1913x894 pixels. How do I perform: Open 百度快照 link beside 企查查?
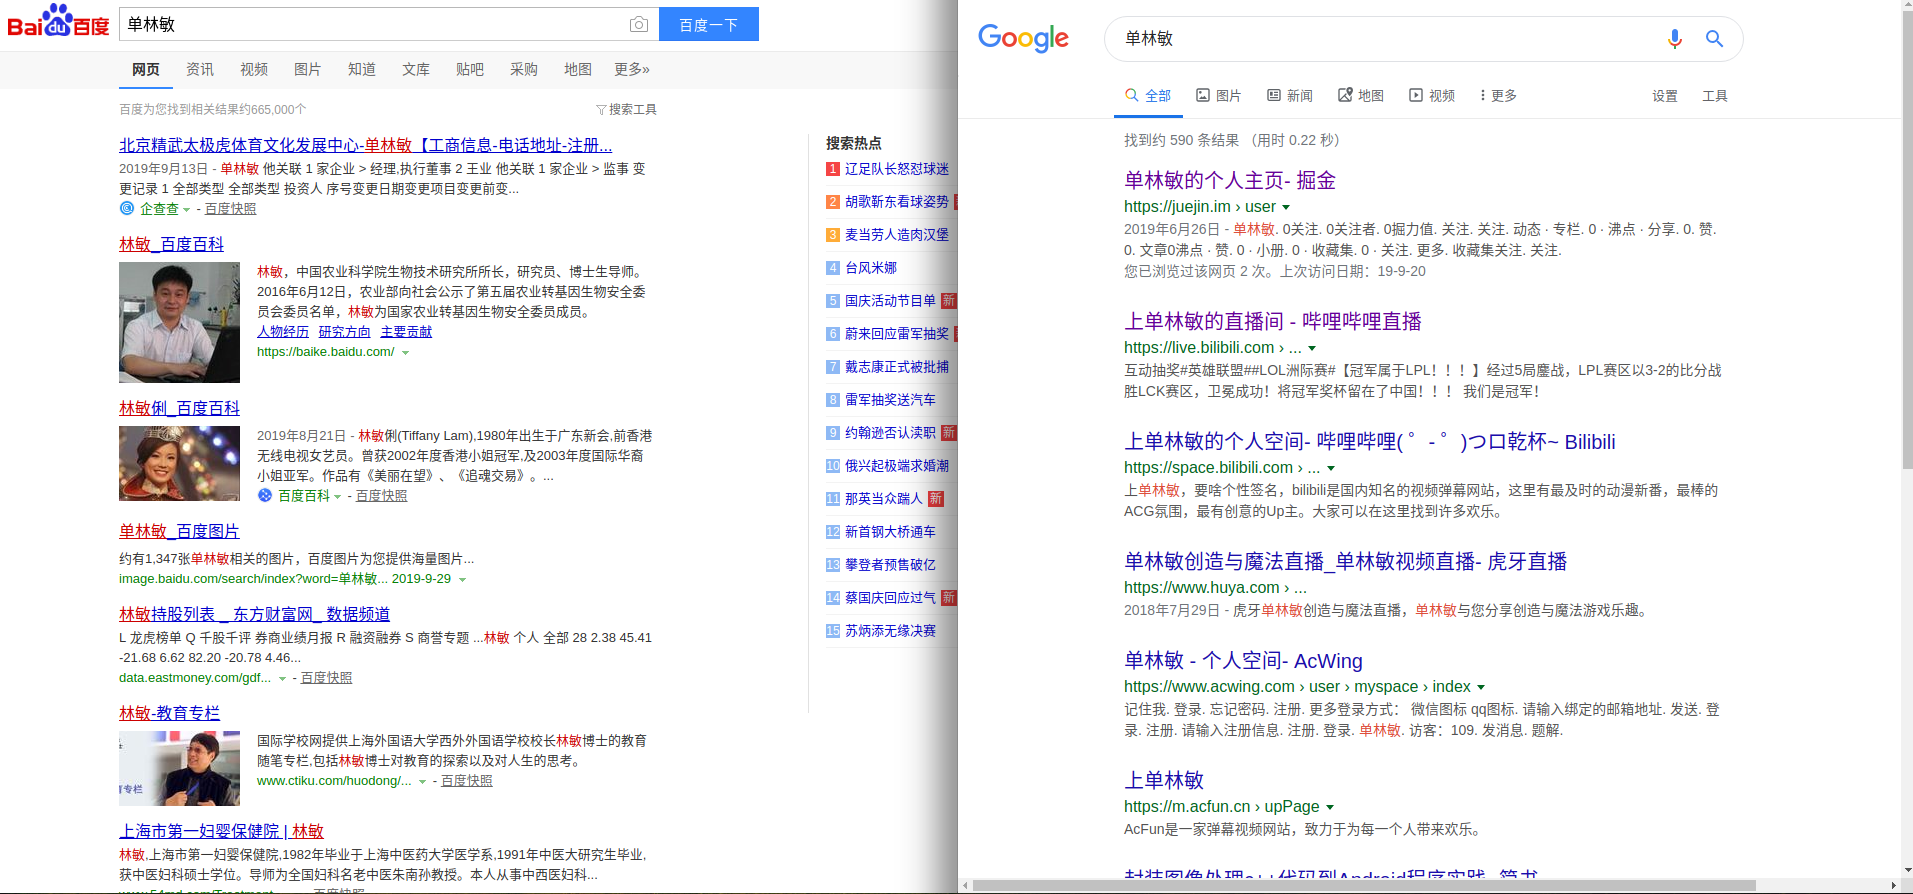click(231, 209)
